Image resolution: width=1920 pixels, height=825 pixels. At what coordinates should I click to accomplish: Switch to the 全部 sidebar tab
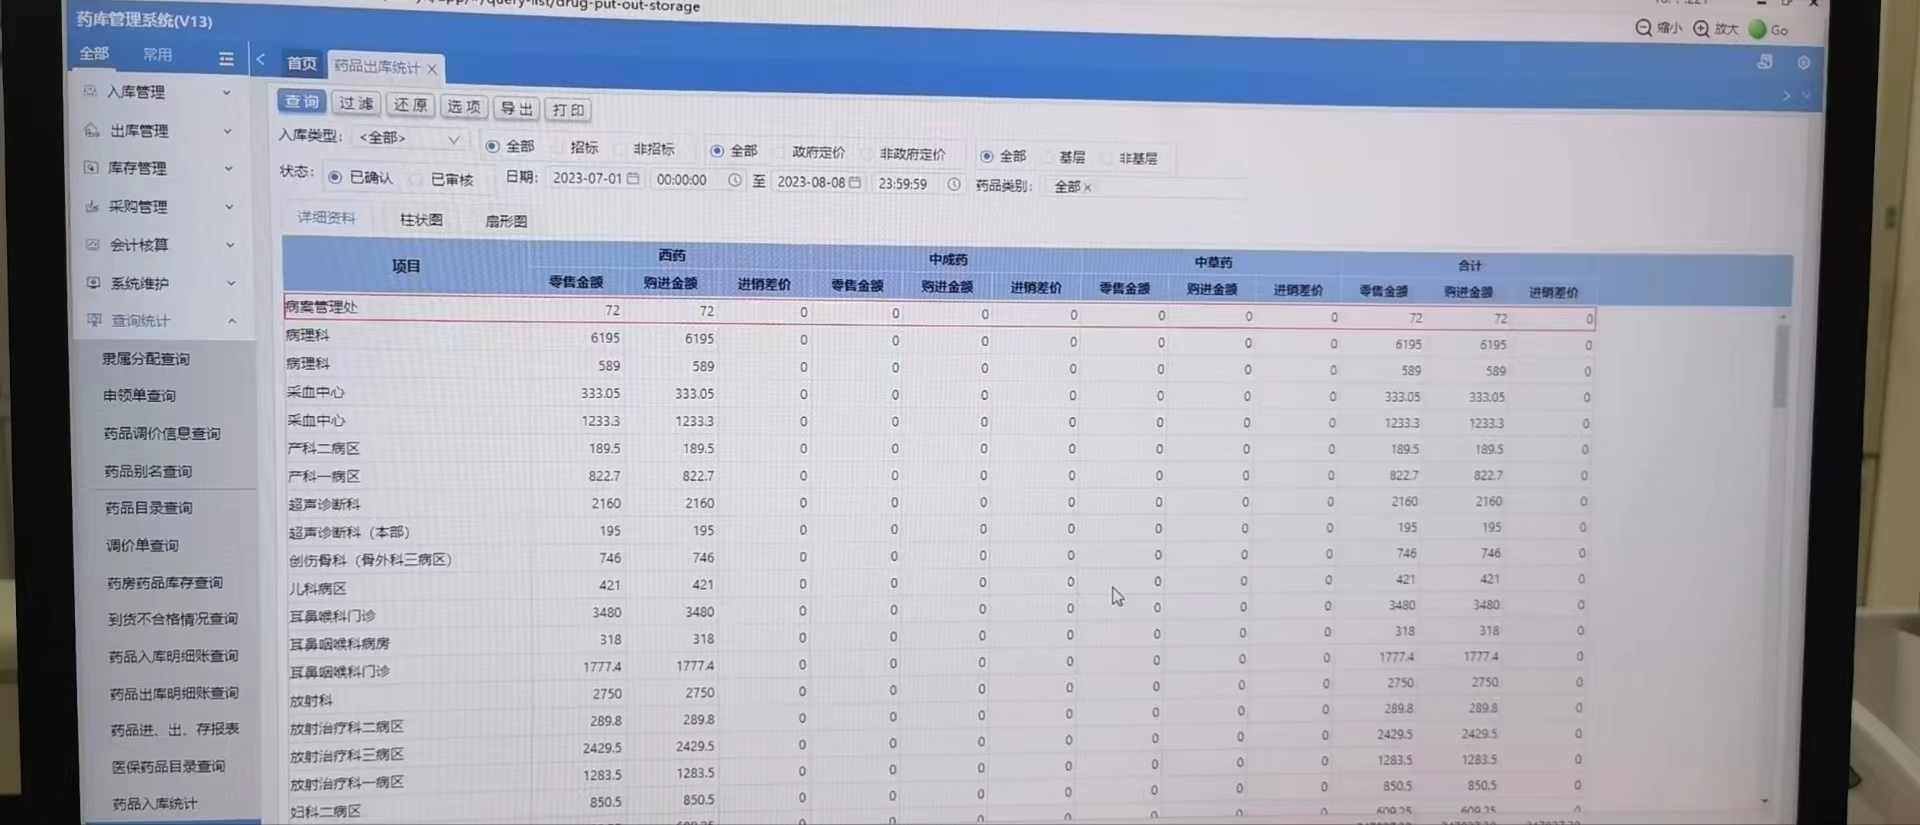click(x=94, y=53)
